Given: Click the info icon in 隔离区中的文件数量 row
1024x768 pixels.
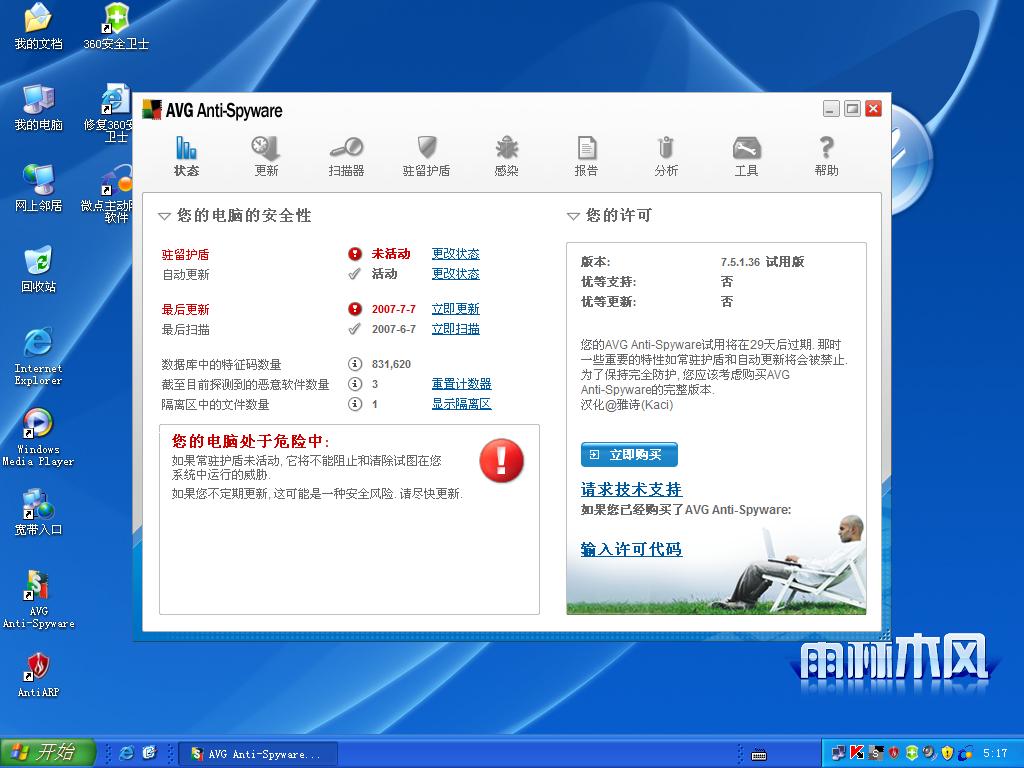Looking at the screenshot, I should pyautogui.click(x=355, y=404).
